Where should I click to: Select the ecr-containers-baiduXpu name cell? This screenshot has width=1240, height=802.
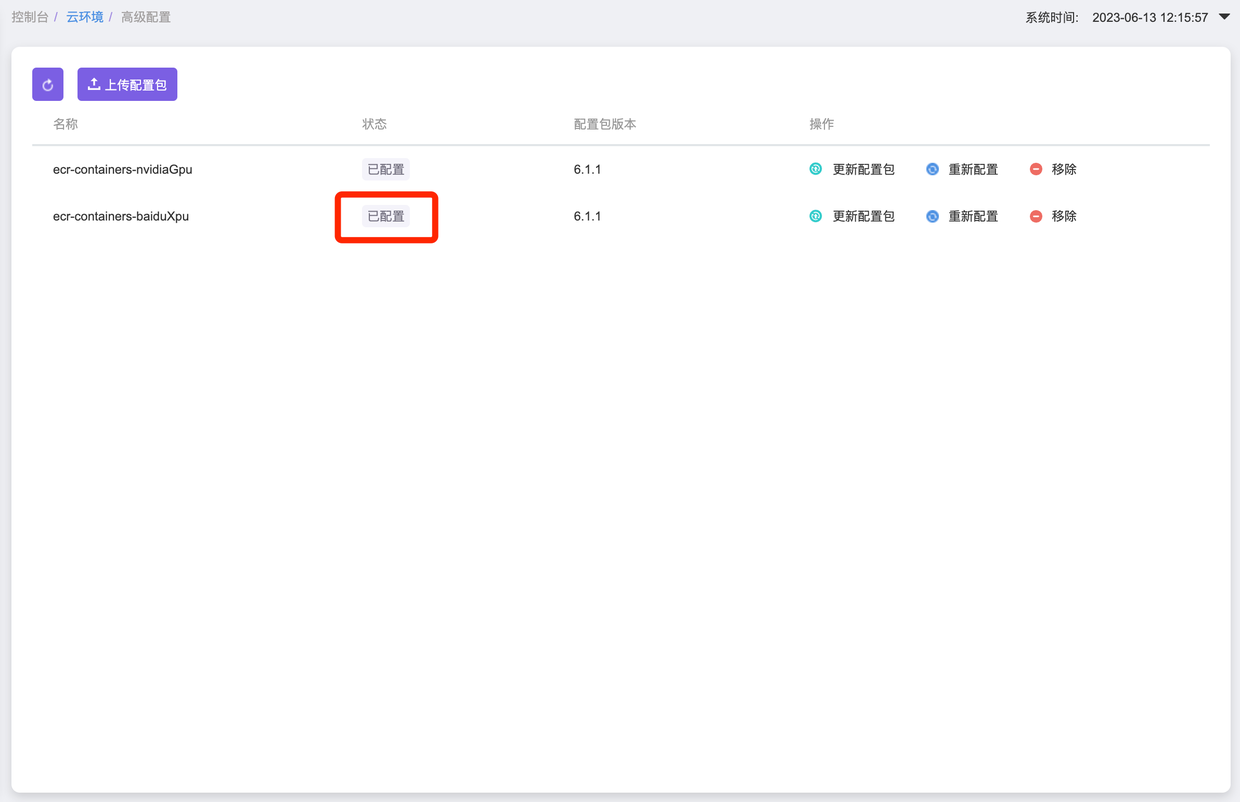pyautogui.click(x=121, y=216)
